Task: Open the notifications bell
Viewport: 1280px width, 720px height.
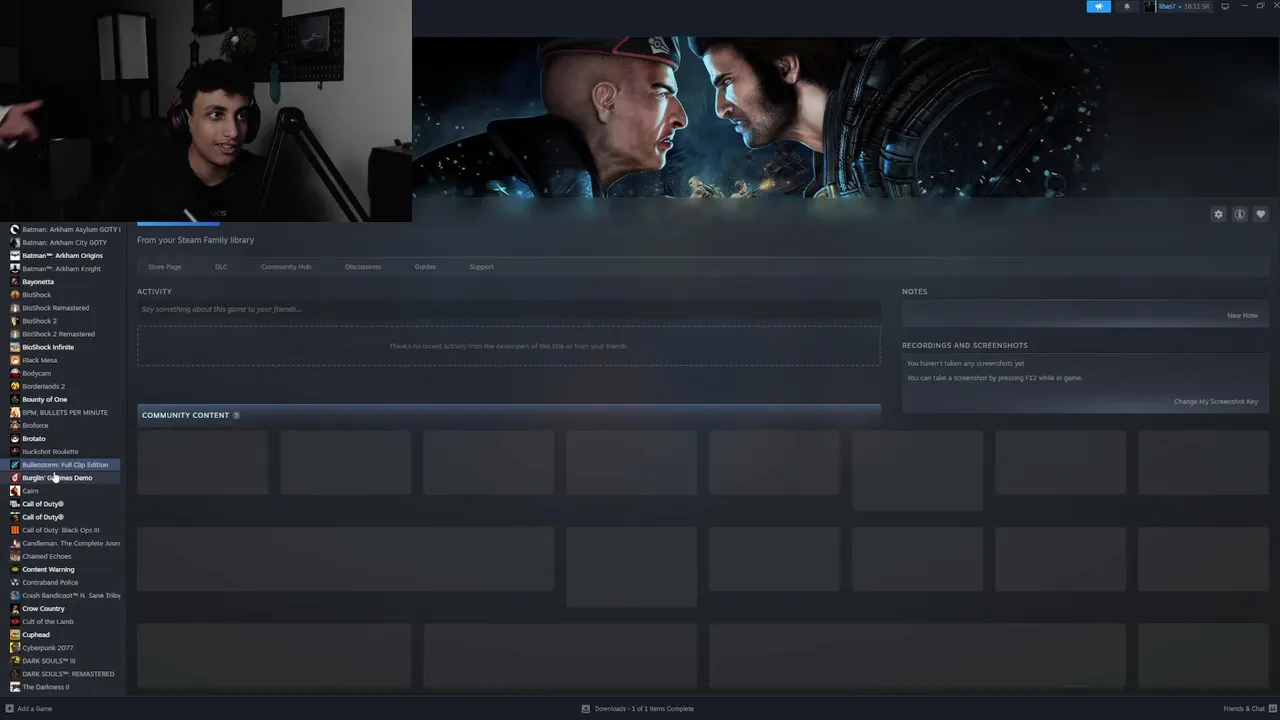Action: [x=1127, y=6]
